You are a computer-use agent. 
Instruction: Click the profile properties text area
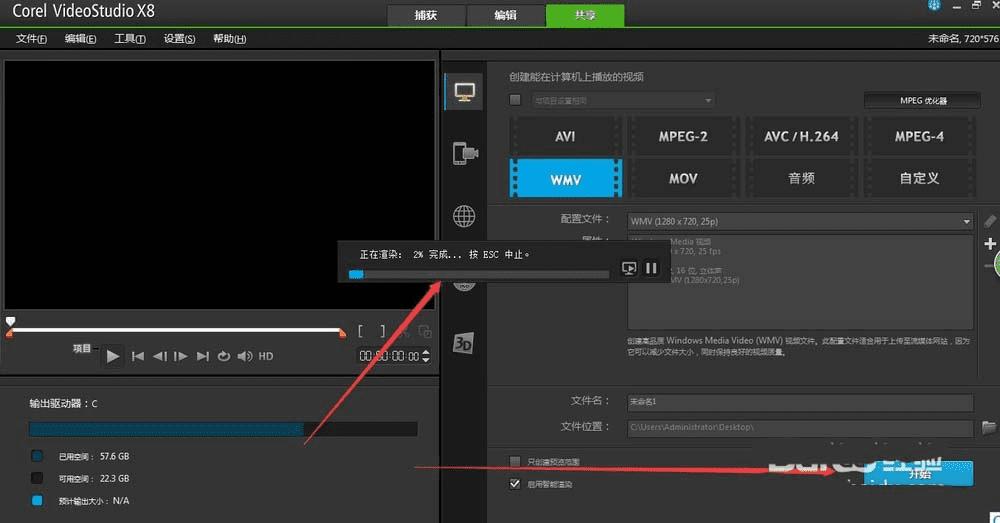point(800,282)
